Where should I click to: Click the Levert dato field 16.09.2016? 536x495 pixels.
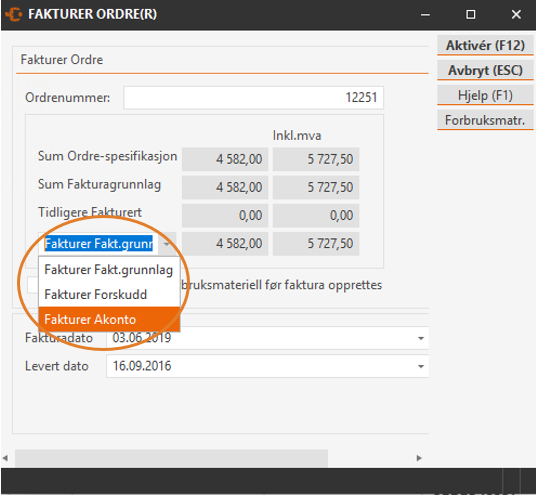[x=267, y=366]
